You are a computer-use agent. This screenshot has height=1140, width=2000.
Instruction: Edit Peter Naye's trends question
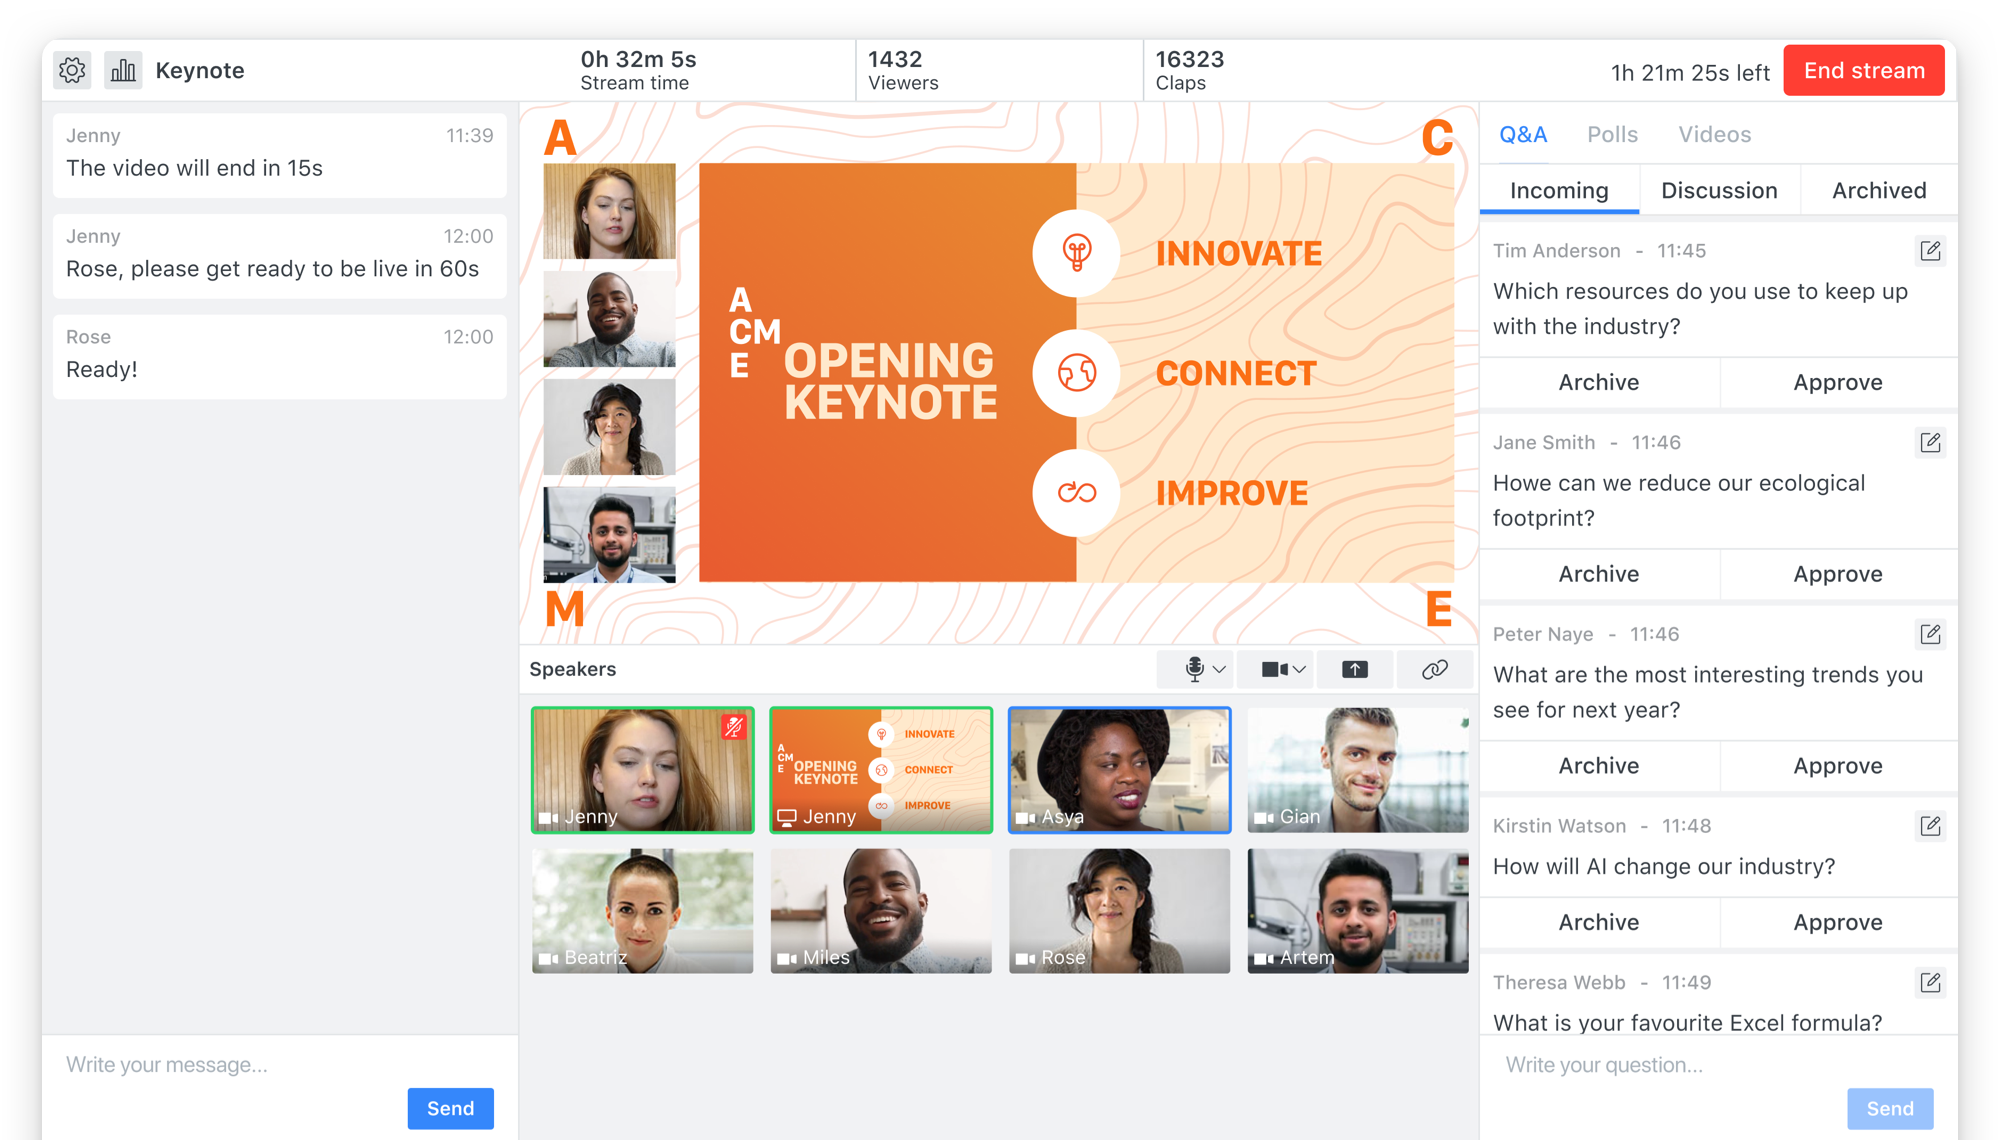pos(1930,634)
